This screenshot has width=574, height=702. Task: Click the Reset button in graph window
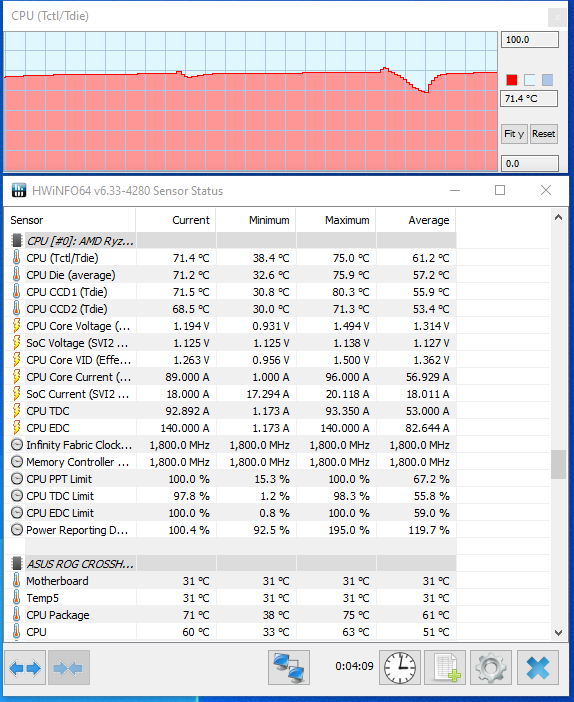tap(544, 134)
